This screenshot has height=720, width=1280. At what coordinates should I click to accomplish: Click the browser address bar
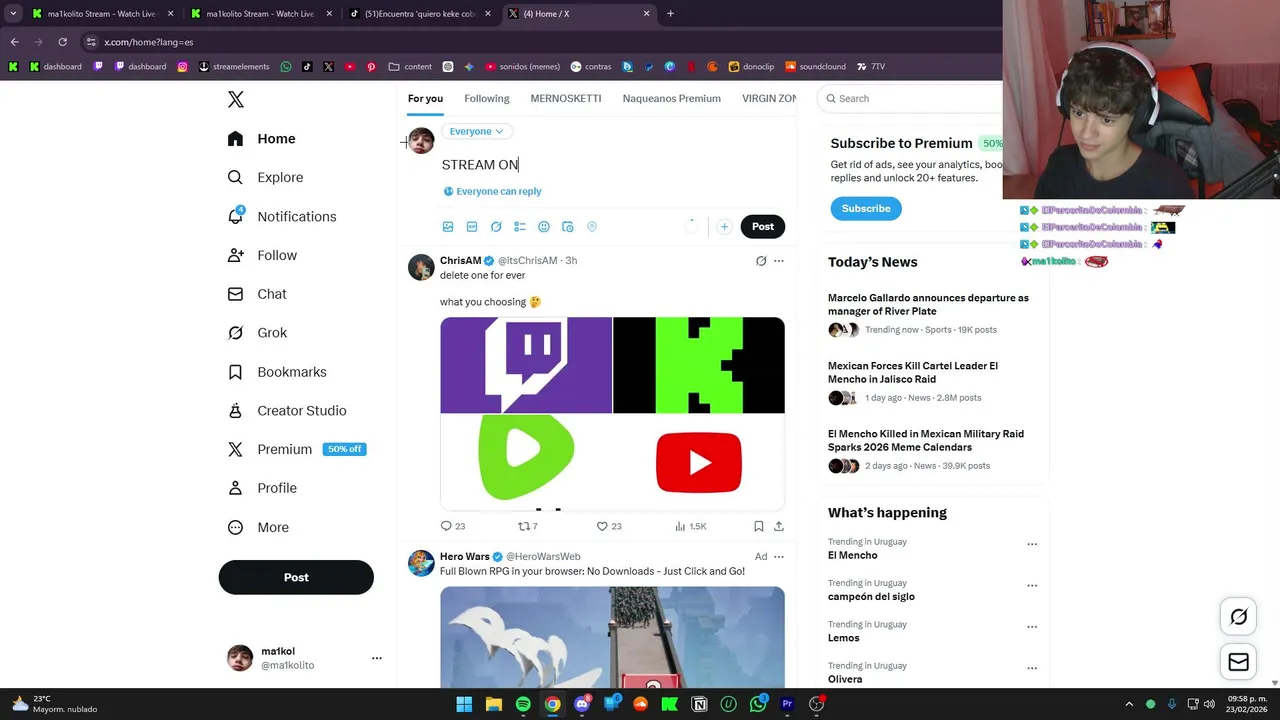[540, 42]
